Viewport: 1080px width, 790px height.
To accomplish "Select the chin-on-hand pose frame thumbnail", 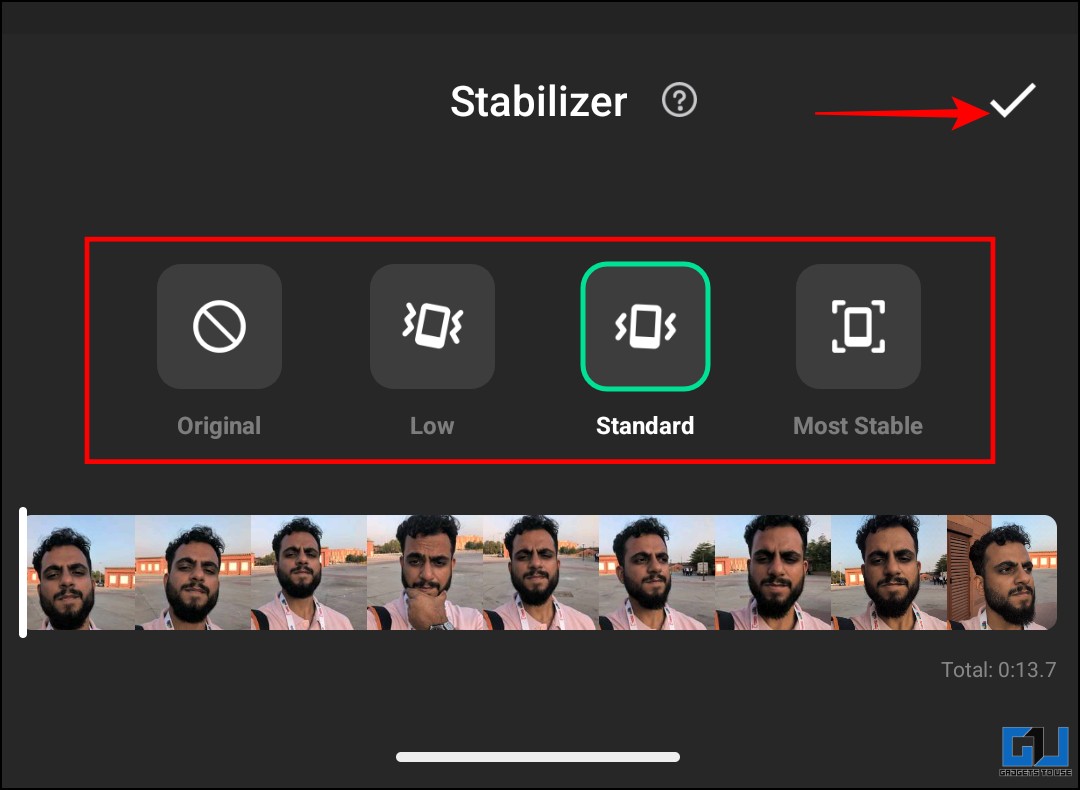I will tap(425, 572).
